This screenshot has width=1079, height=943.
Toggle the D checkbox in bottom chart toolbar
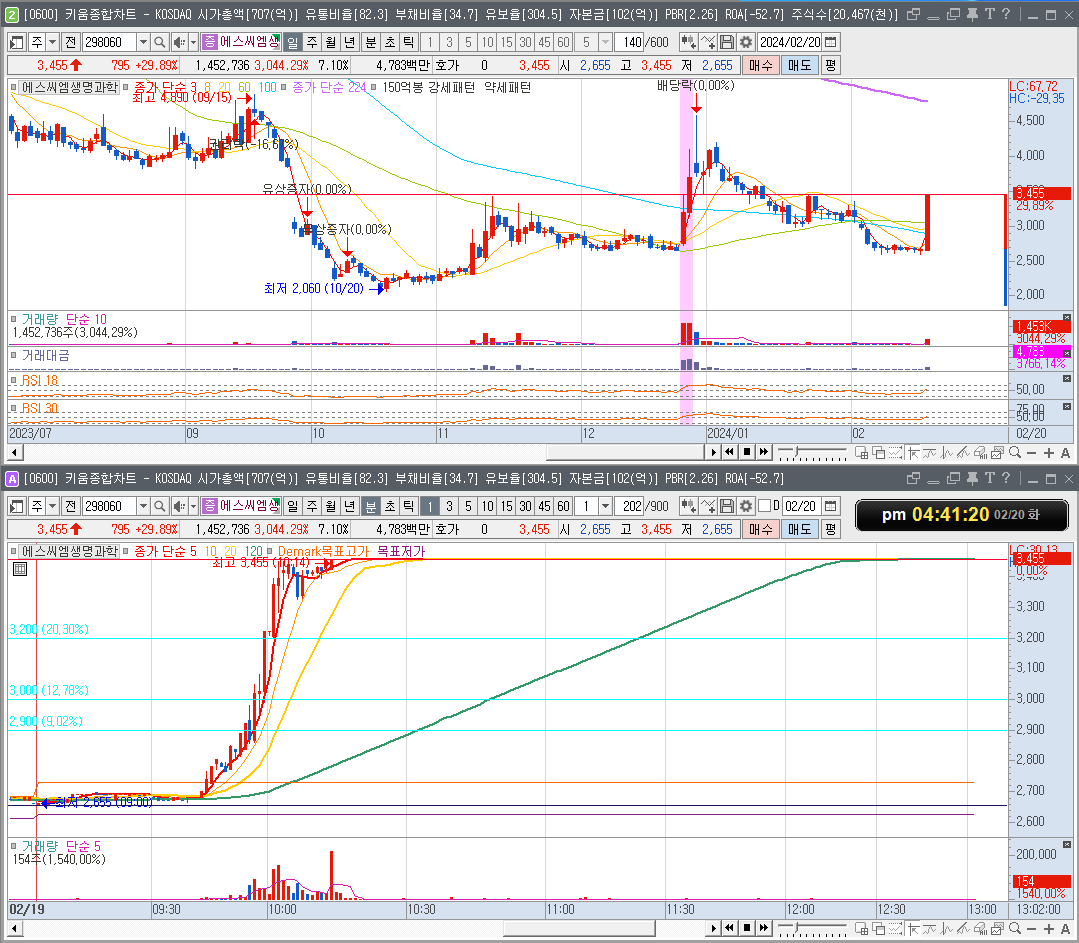[x=764, y=507]
